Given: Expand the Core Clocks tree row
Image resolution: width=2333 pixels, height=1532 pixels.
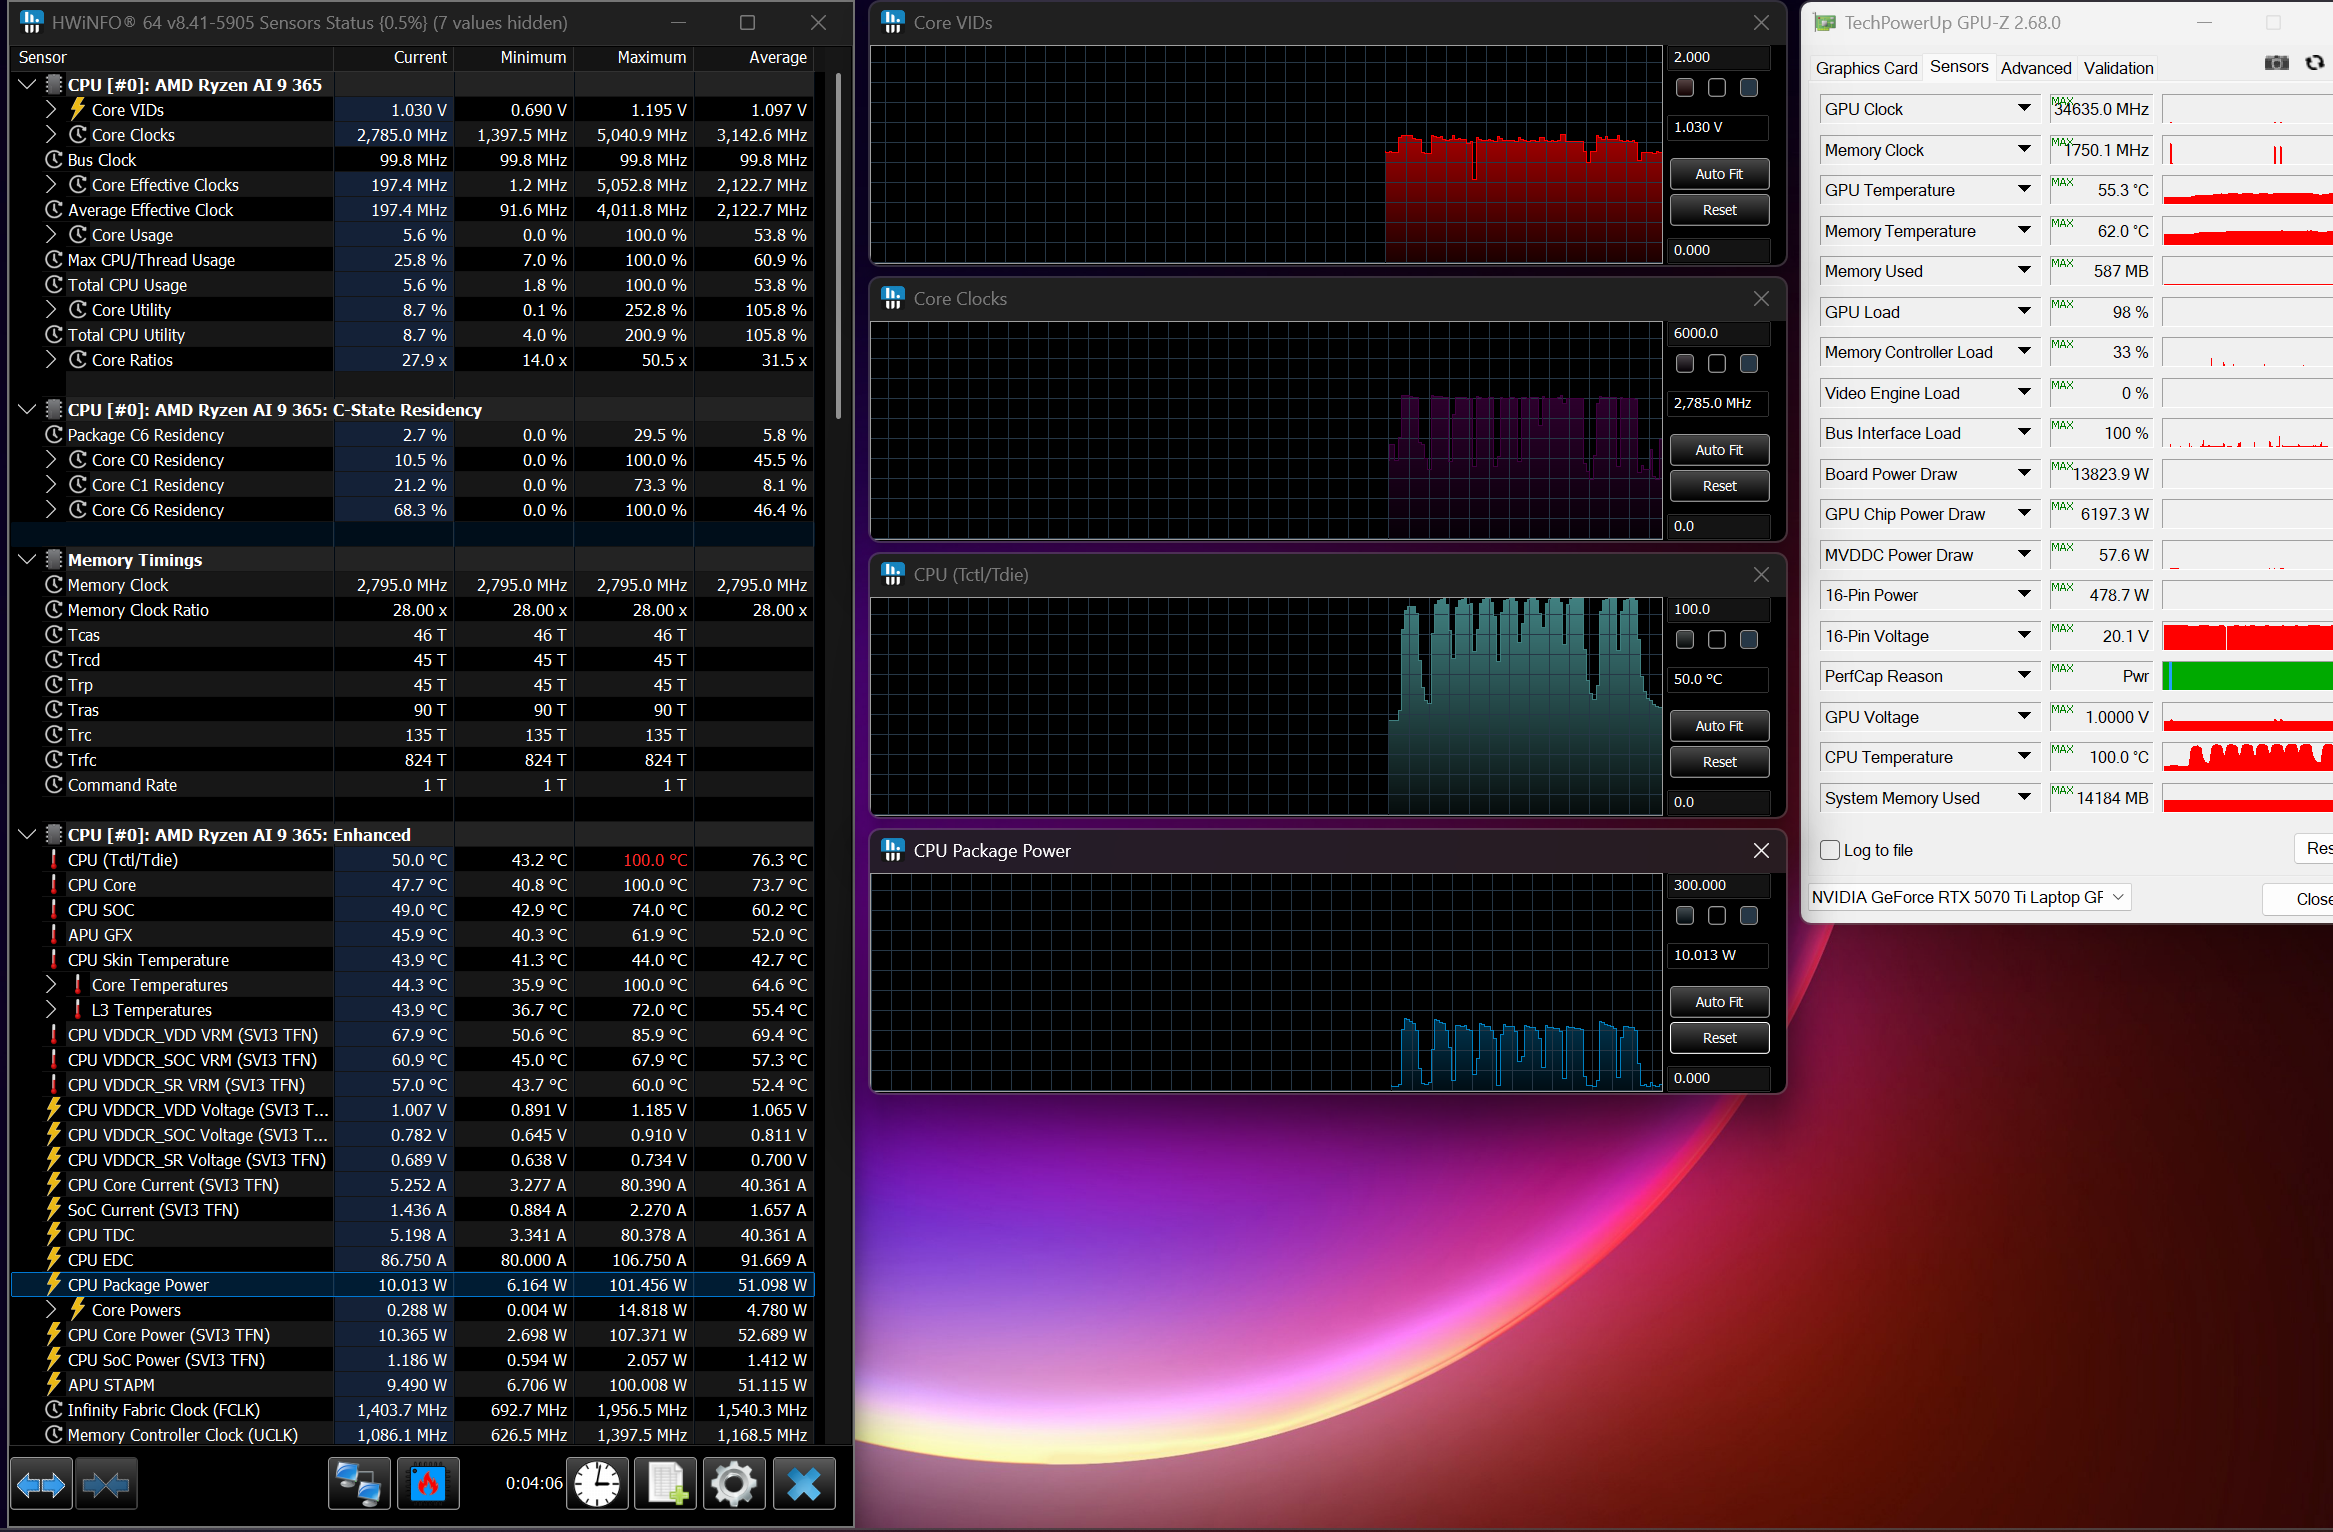Looking at the screenshot, I should click(x=51, y=135).
